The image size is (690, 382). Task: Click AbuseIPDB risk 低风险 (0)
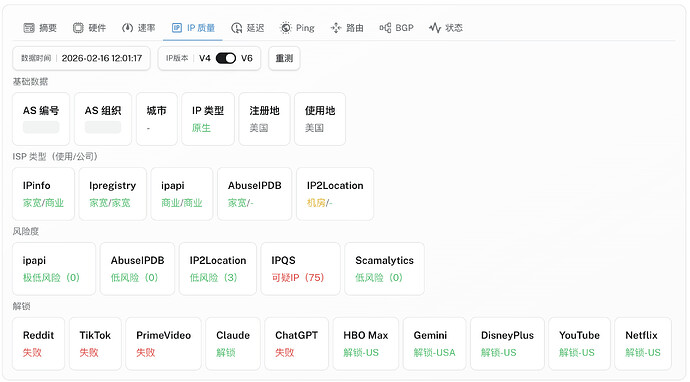click(x=134, y=278)
